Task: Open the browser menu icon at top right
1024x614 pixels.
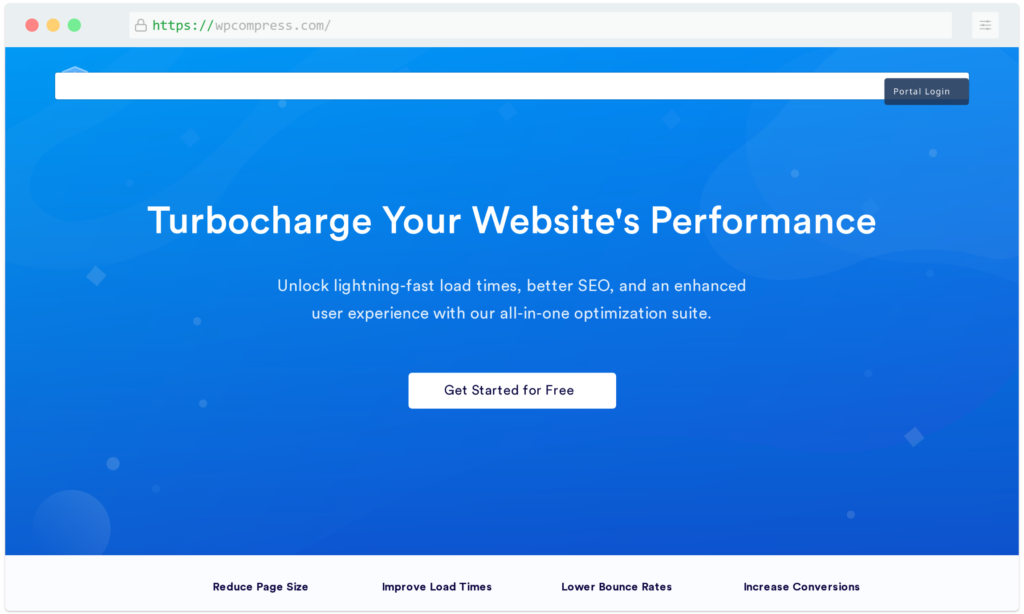Action: [x=985, y=25]
